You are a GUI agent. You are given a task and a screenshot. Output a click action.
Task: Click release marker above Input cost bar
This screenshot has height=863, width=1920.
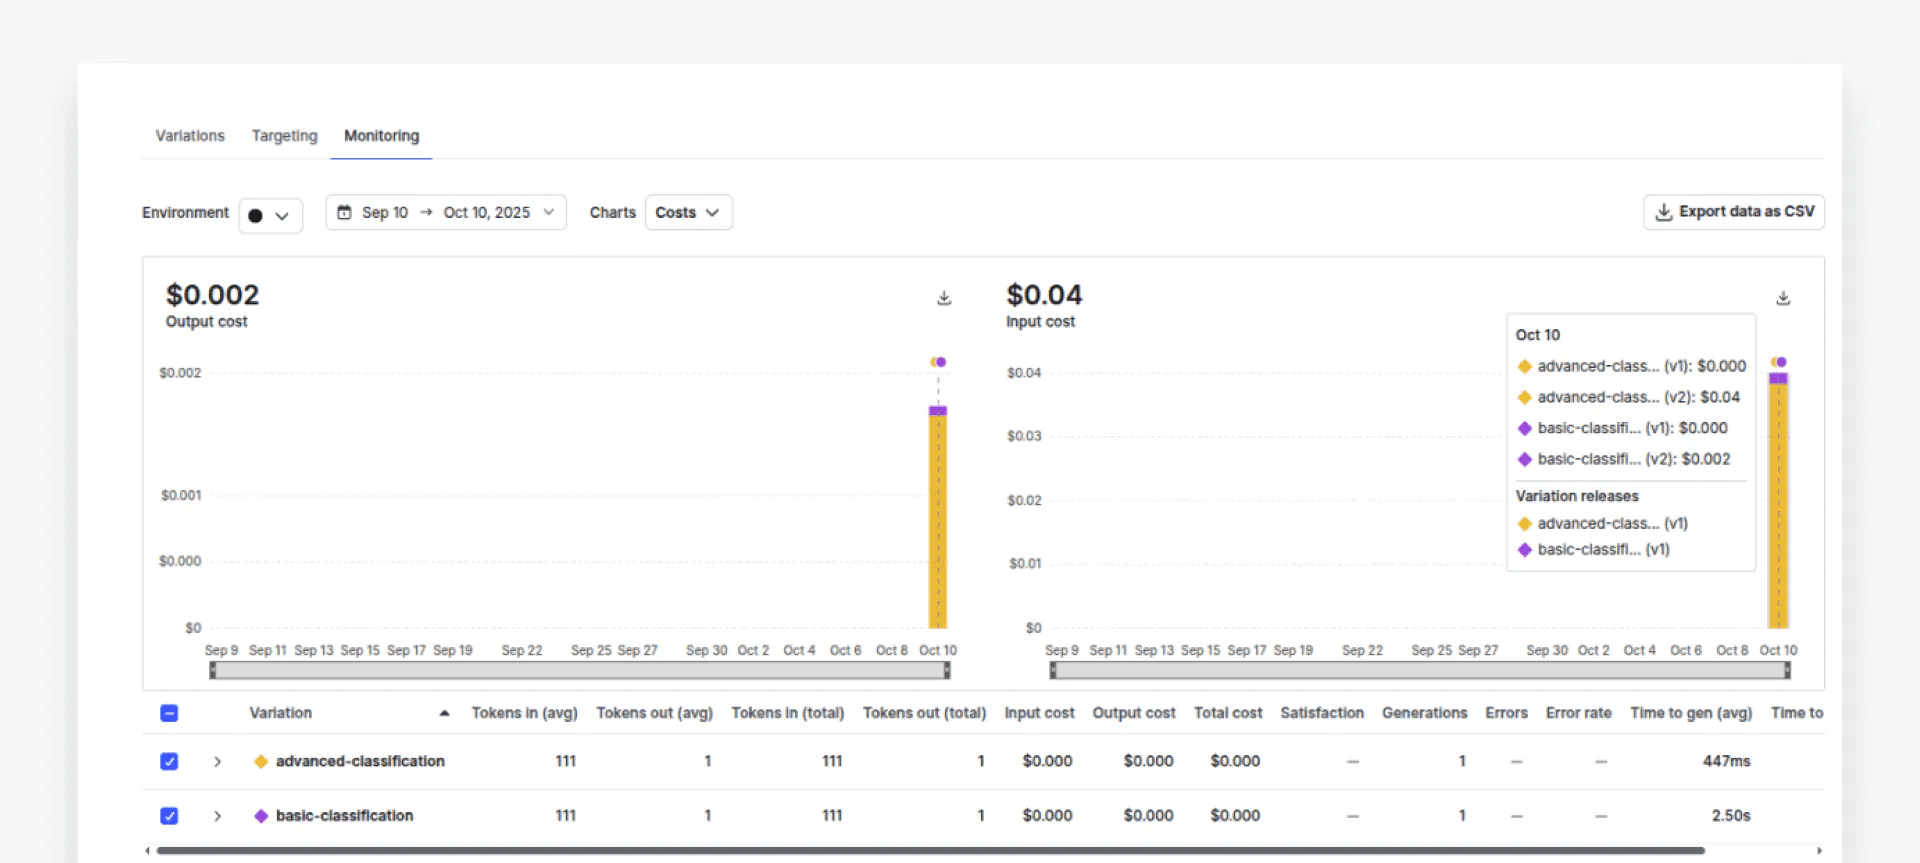point(1778,362)
